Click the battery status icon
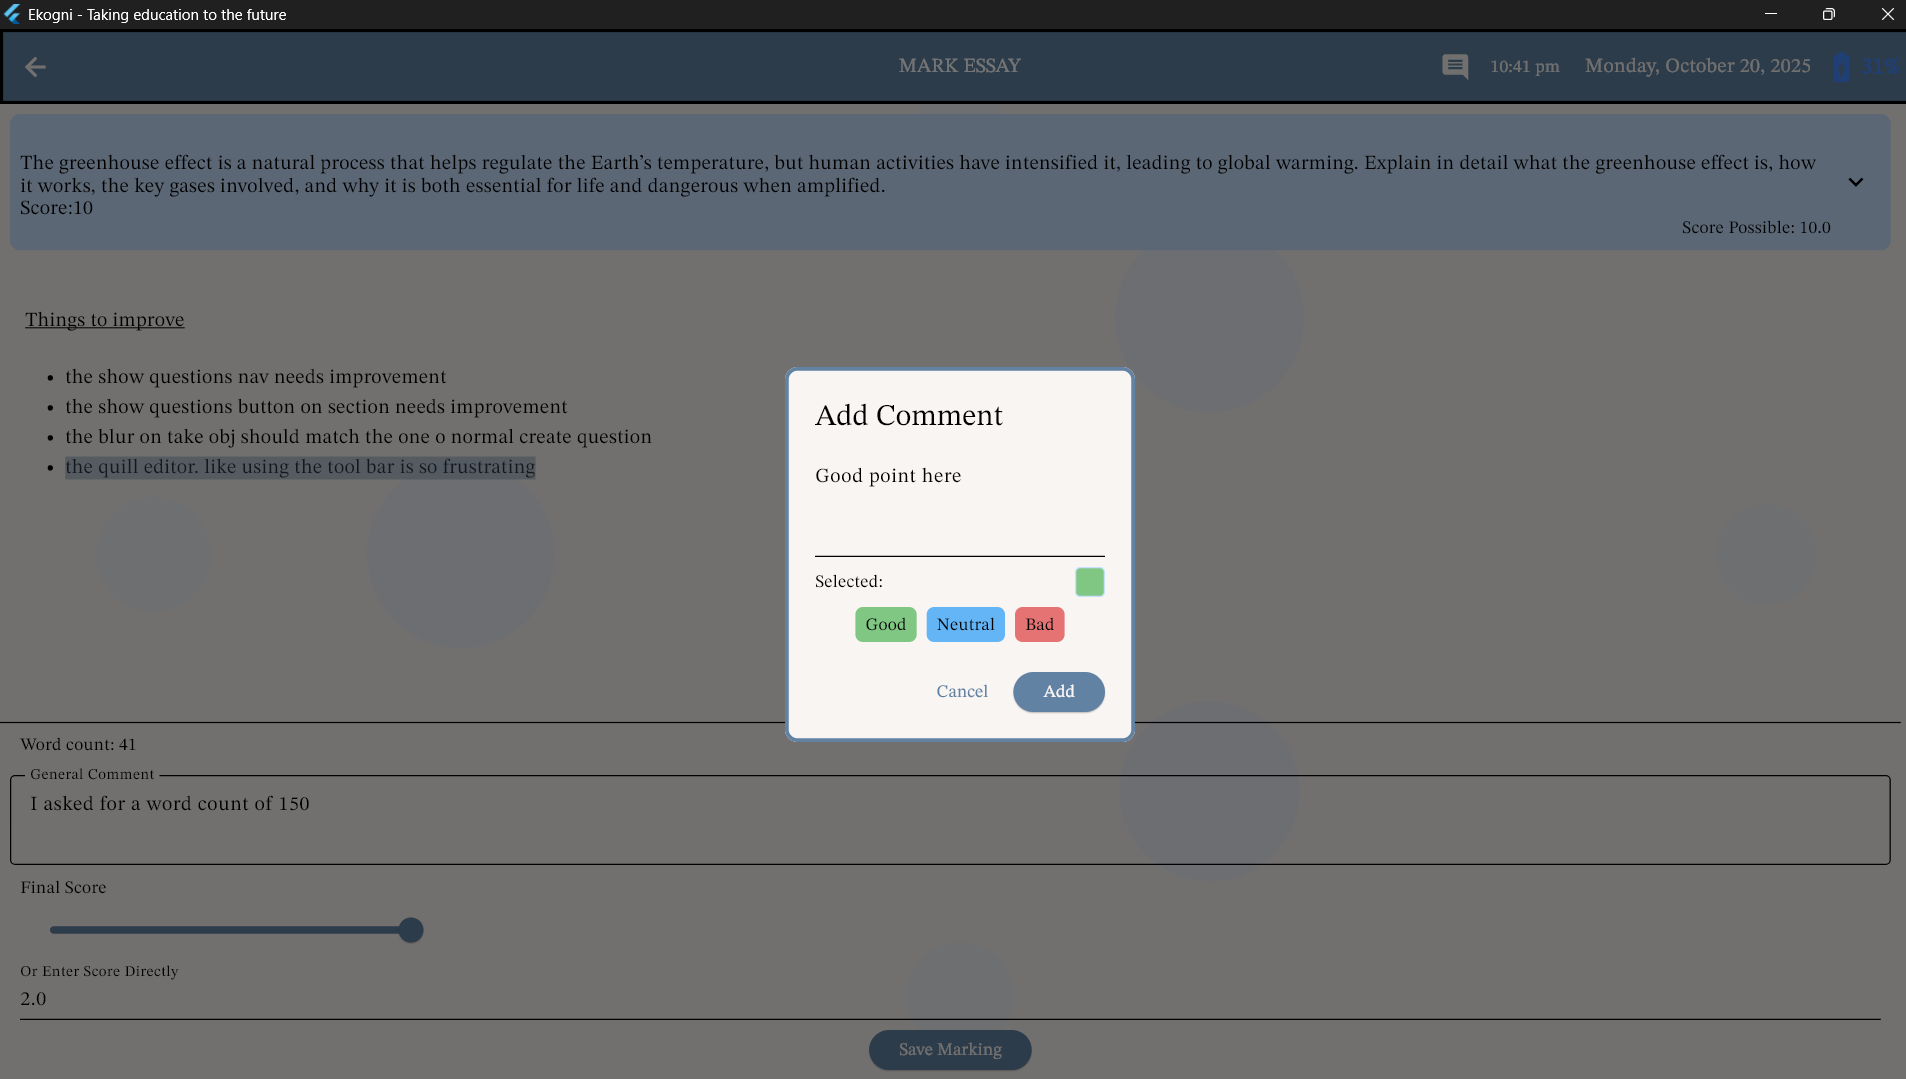 1841,67
